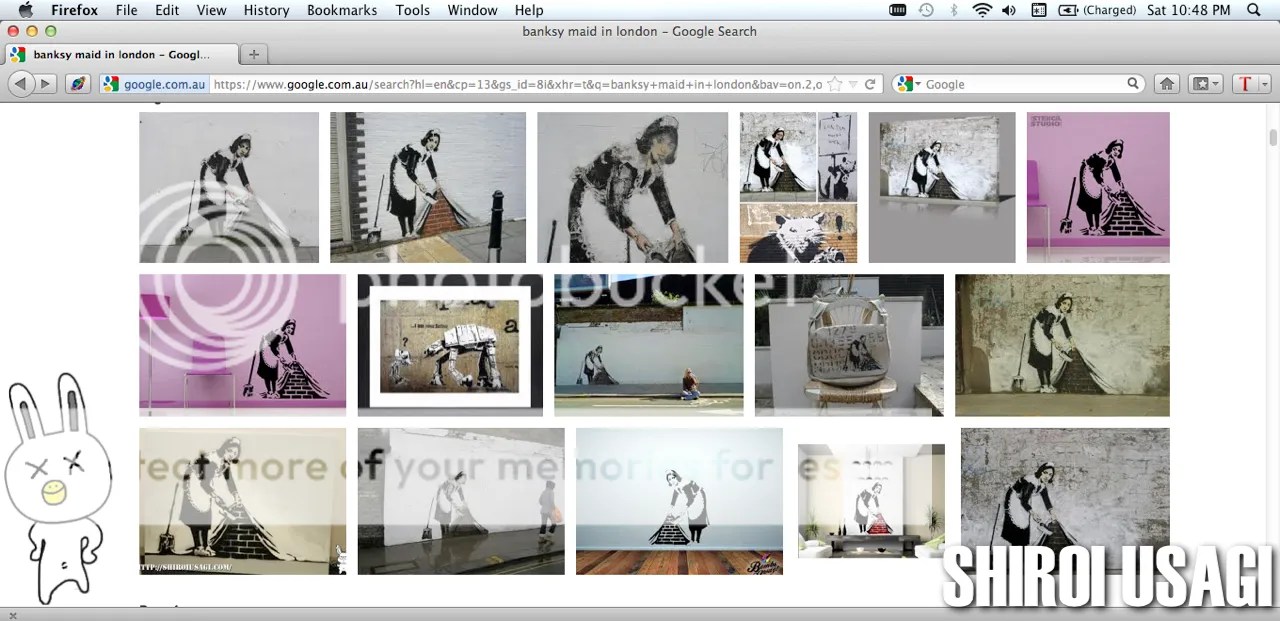Go to the Home page icon
The width and height of the screenshot is (1280, 621).
pos(1166,84)
